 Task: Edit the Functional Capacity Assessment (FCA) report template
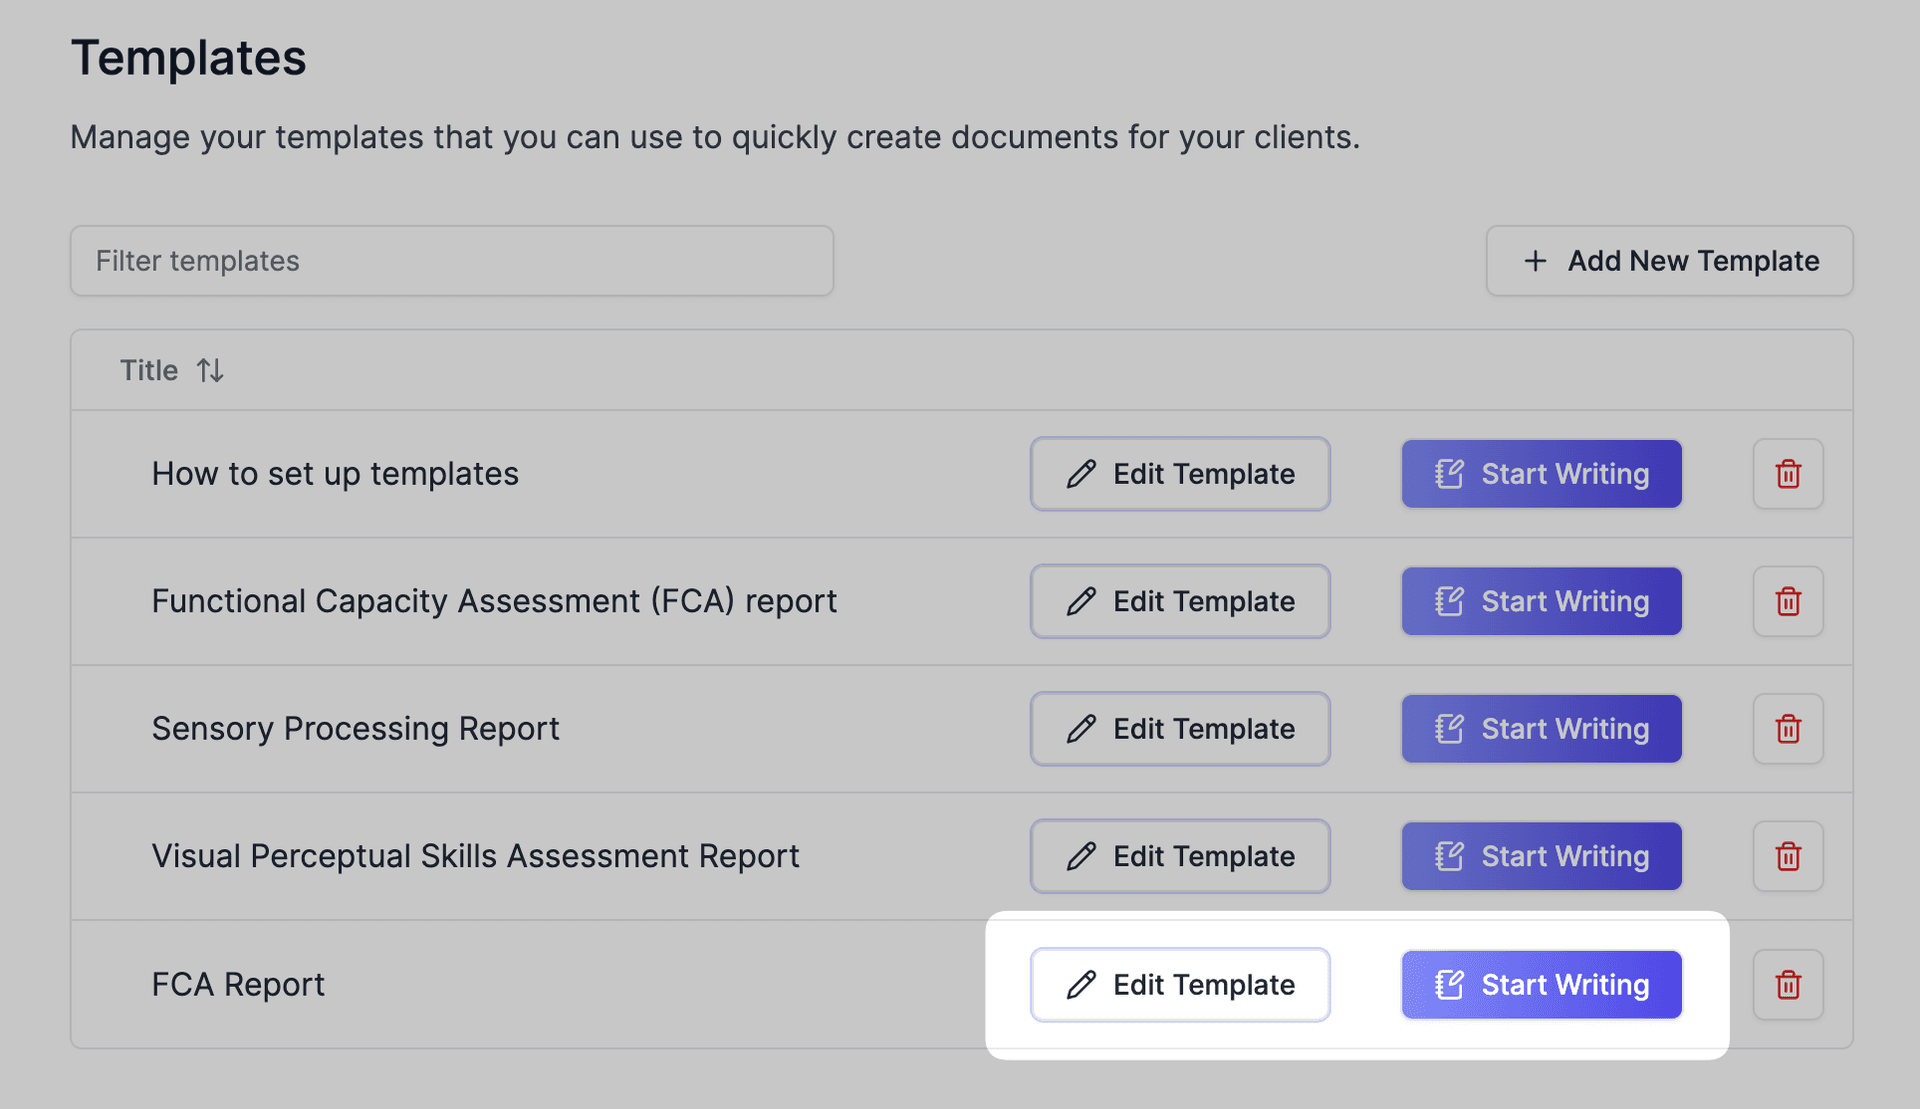[1180, 601]
